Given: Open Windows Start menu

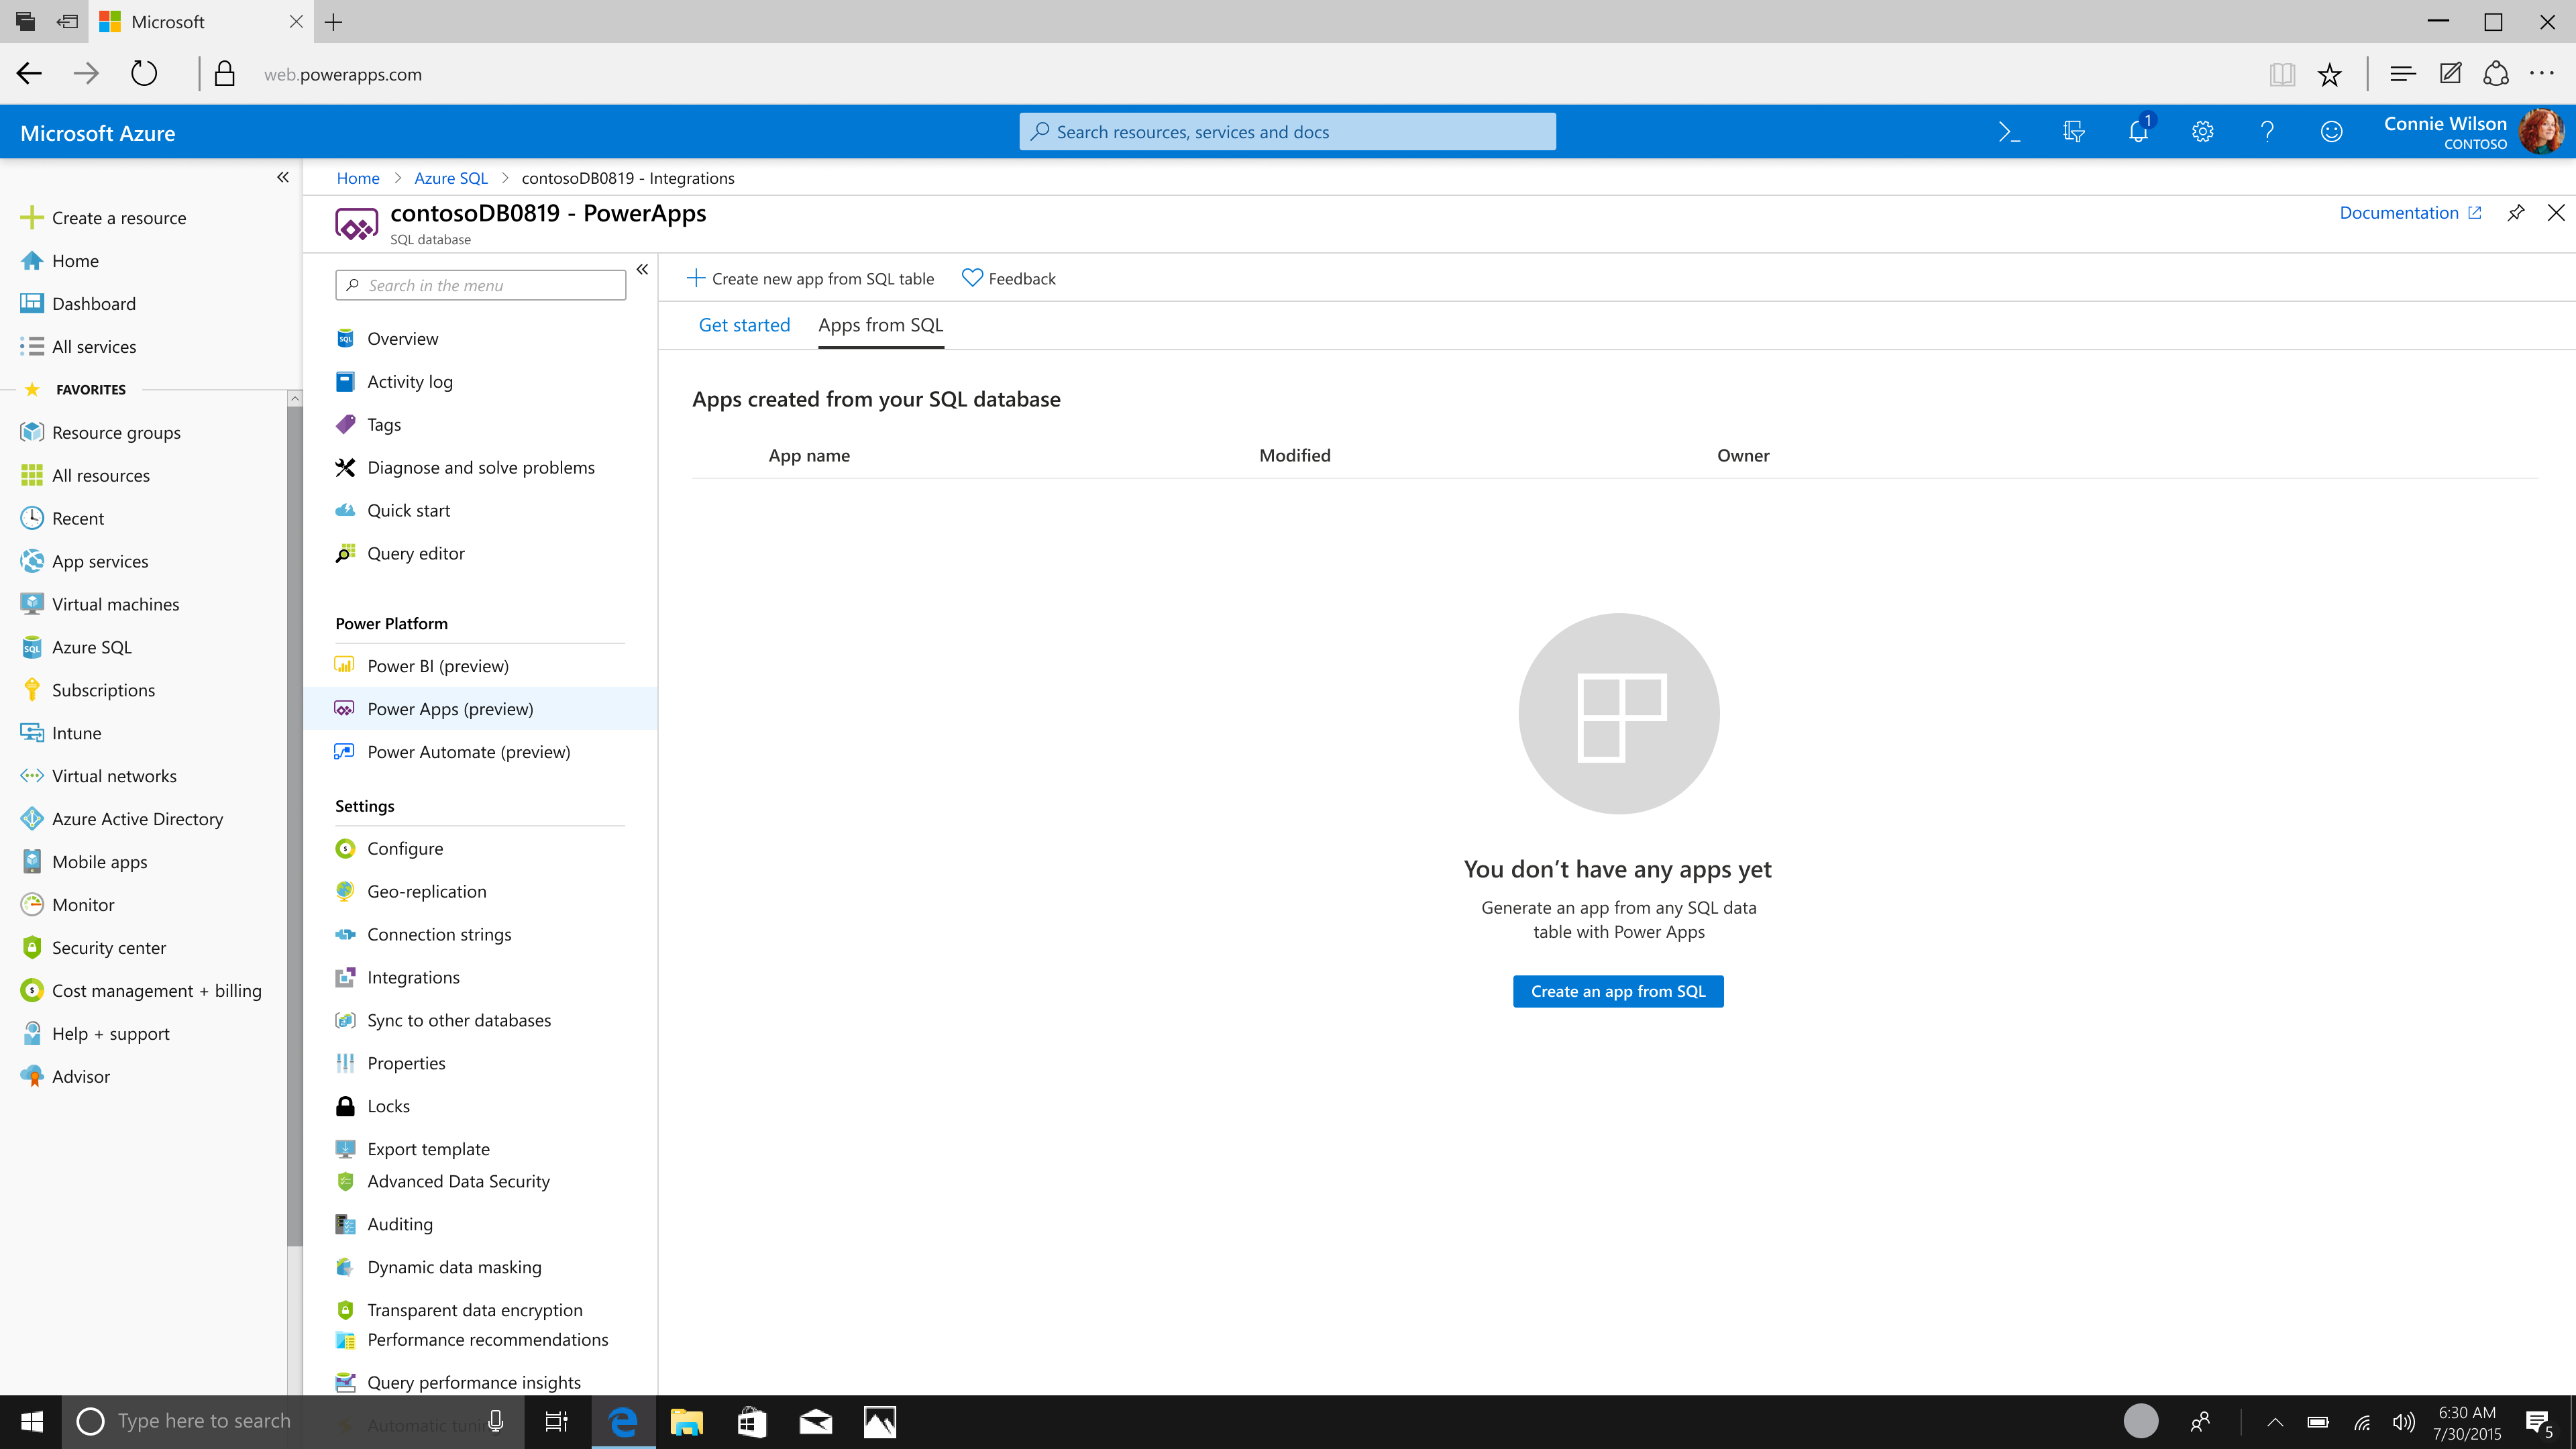Looking at the screenshot, I should click(31, 1422).
